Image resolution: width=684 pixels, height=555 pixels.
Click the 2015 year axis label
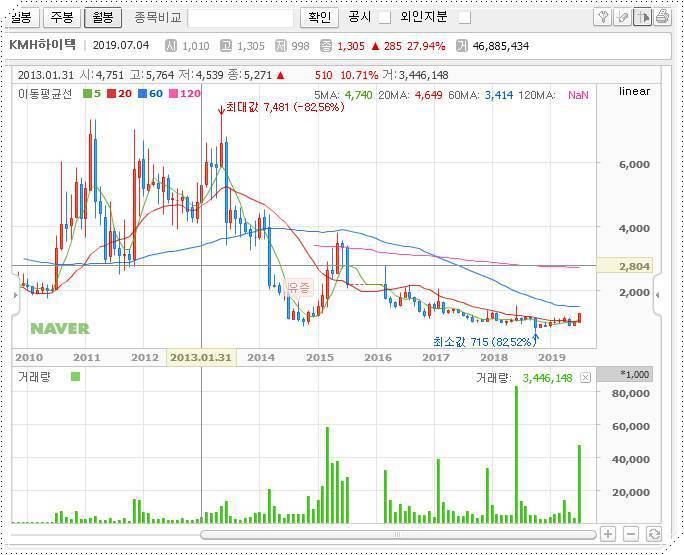click(319, 358)
